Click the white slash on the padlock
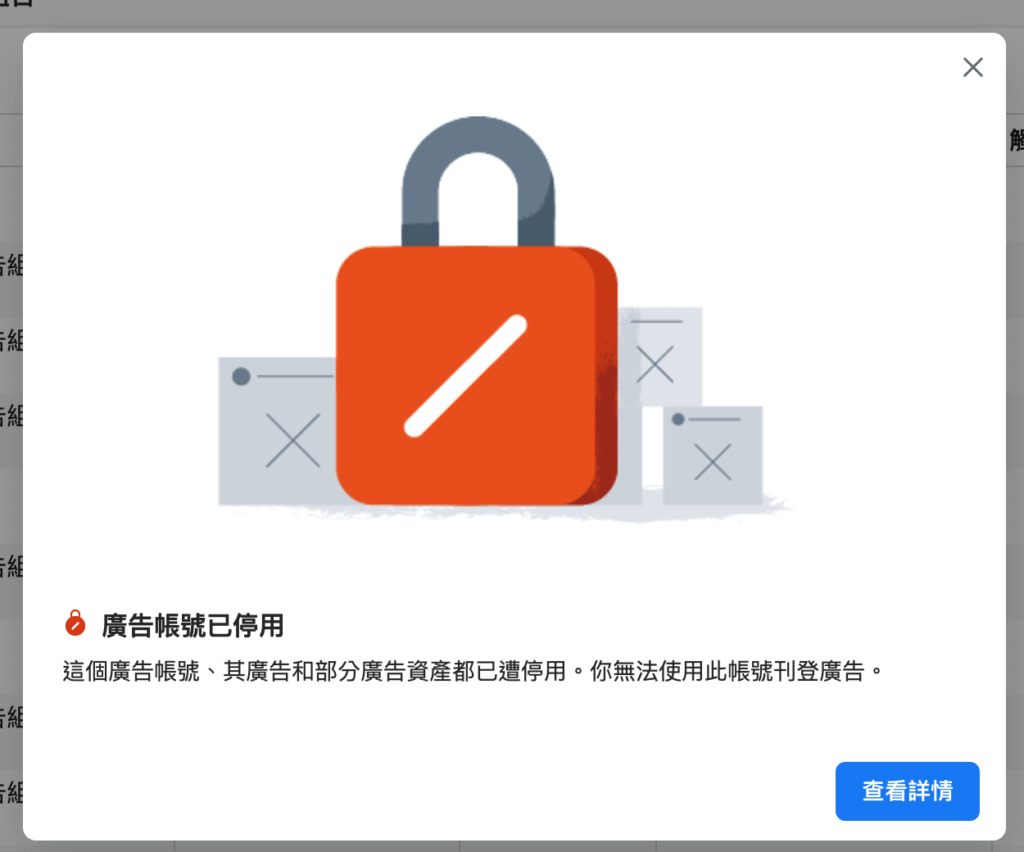Image resolution: width=1024 pixels, height=852 pixels. coord(465,376)
